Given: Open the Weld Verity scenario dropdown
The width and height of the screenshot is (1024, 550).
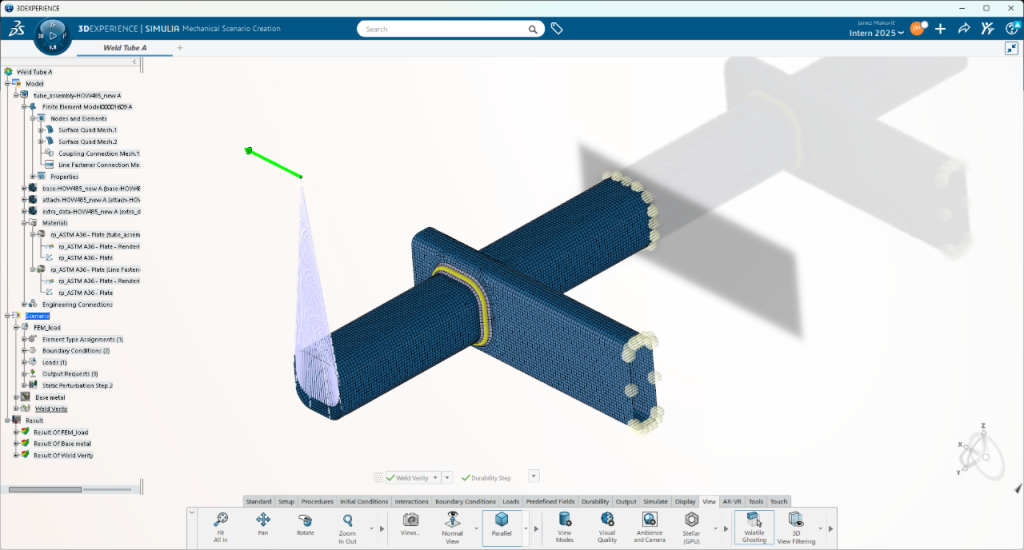Looking at the screenshot, I should tap(435, 477).
